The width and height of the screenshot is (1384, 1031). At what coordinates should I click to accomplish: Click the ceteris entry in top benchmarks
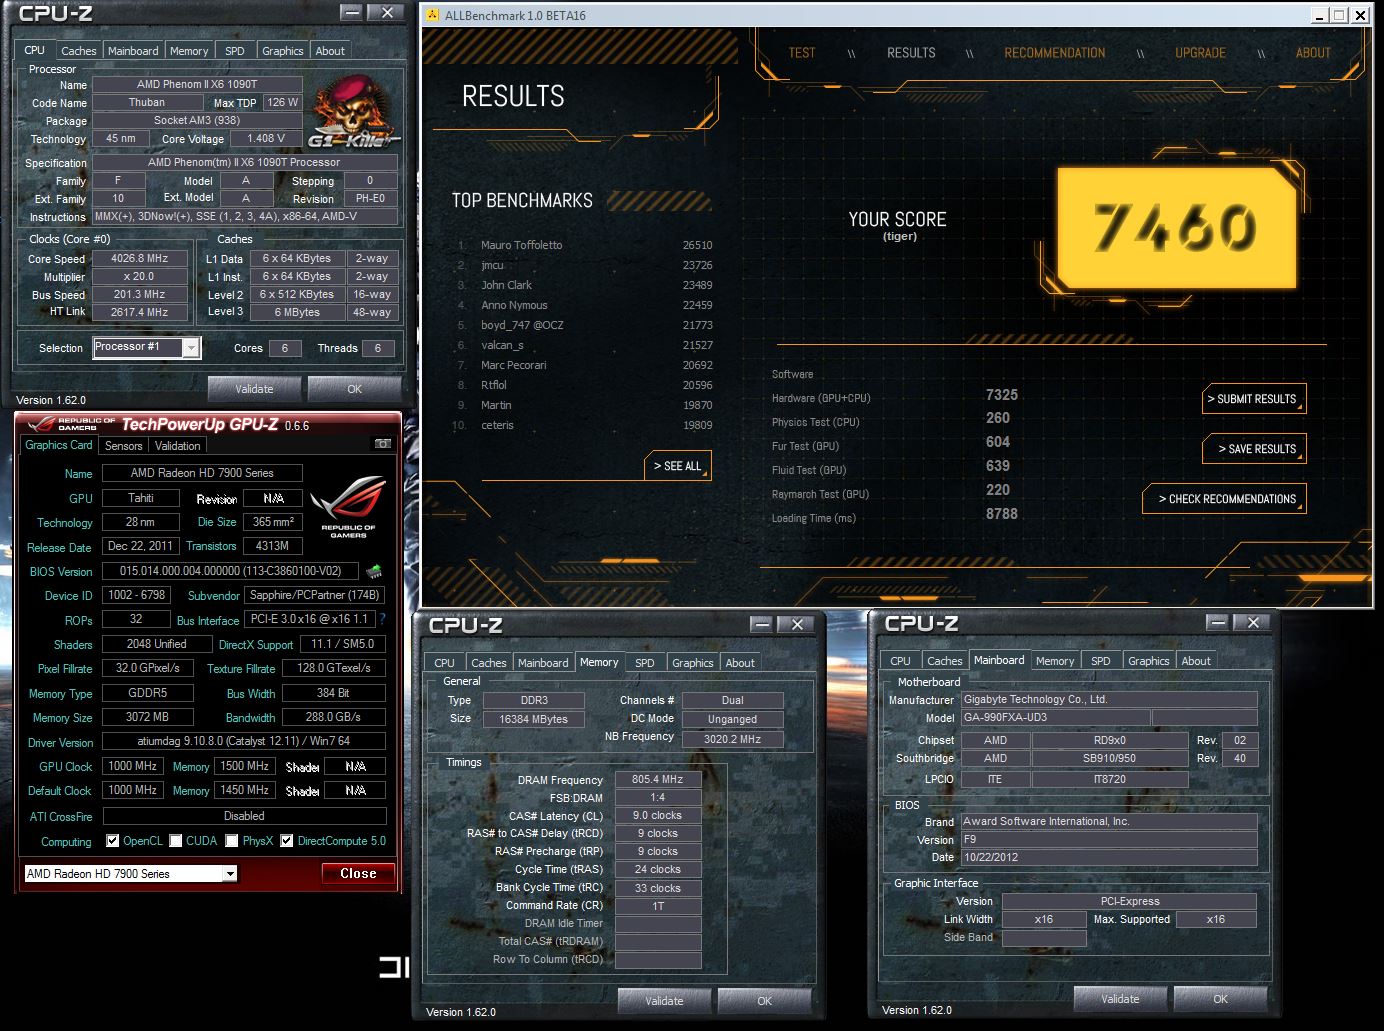(497, 425)
